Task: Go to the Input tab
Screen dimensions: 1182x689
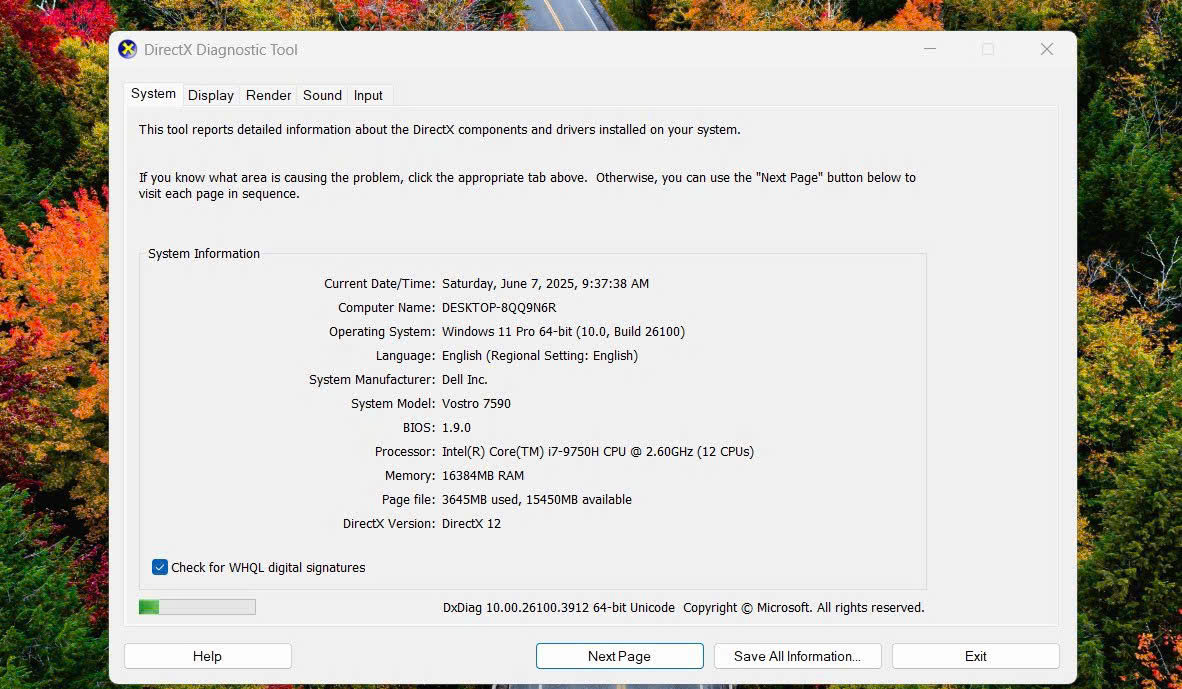Action: pyautogui.click(x=368, y=95)
